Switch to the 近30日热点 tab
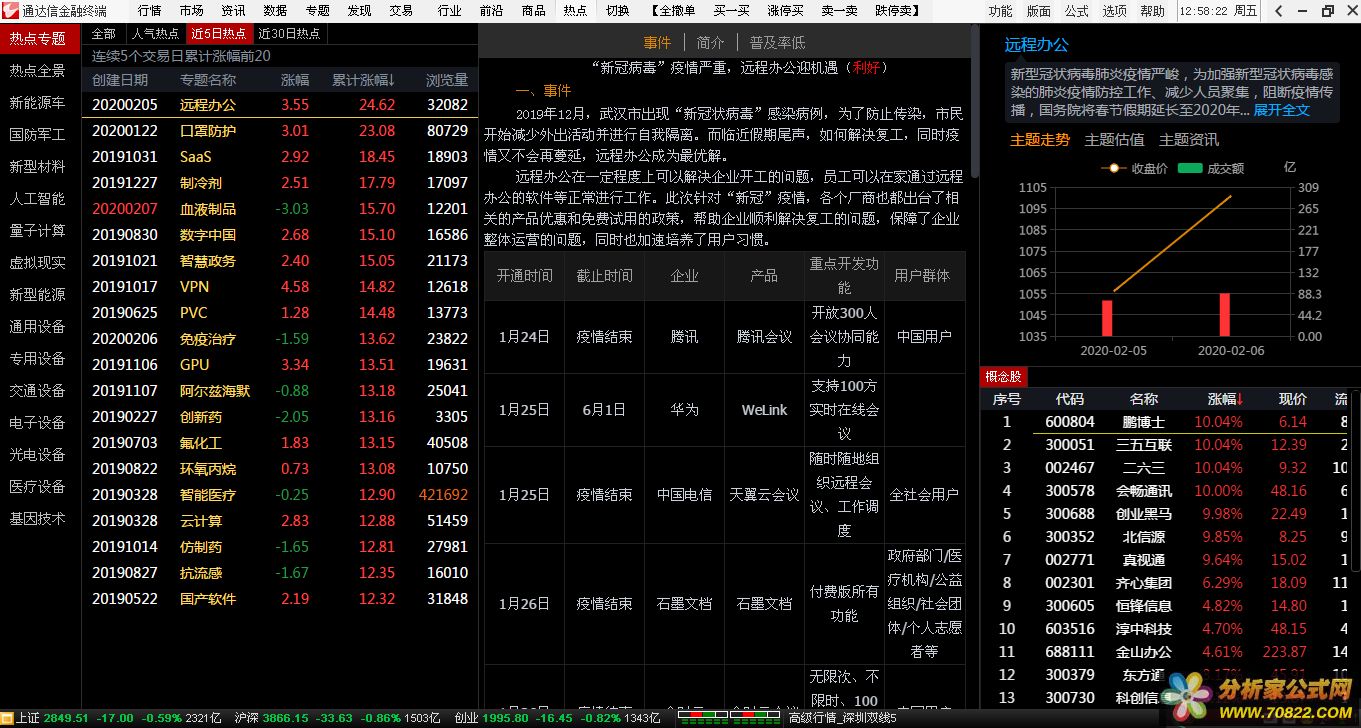The height and width of the screenshot is (728, 1361). pyautogui.click(x=289, y=33)
